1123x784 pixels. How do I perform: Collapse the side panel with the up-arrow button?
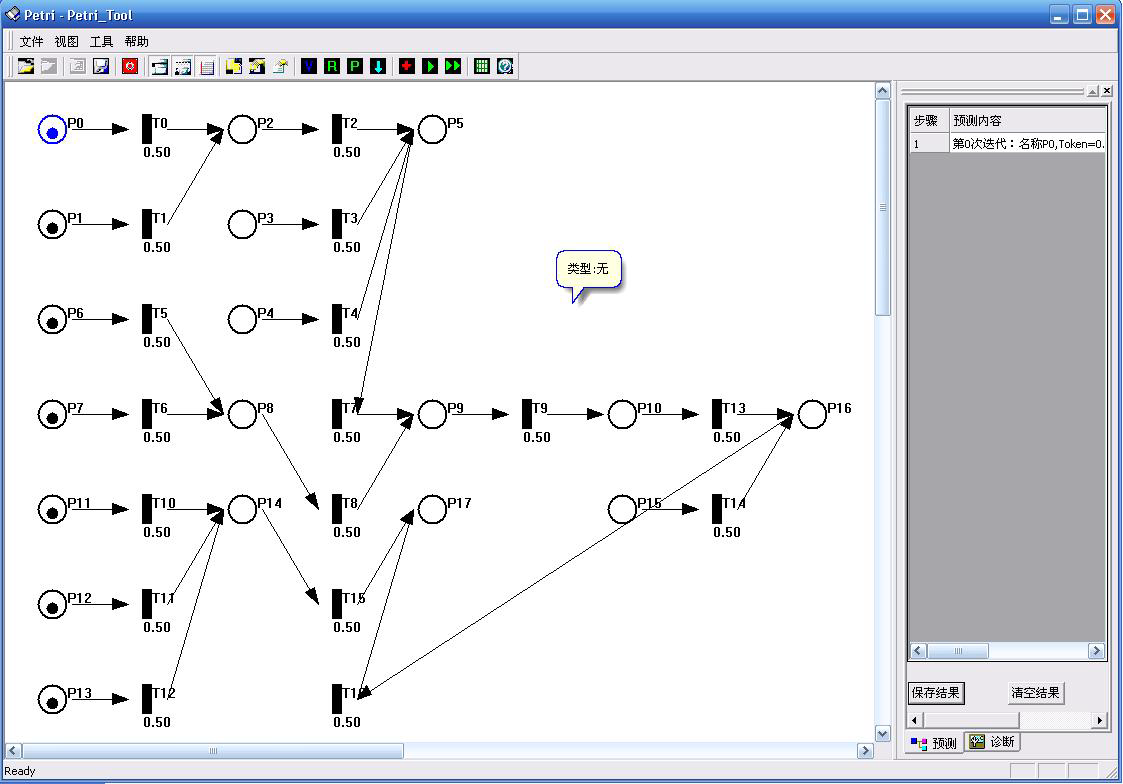(x=1092, y=91)
